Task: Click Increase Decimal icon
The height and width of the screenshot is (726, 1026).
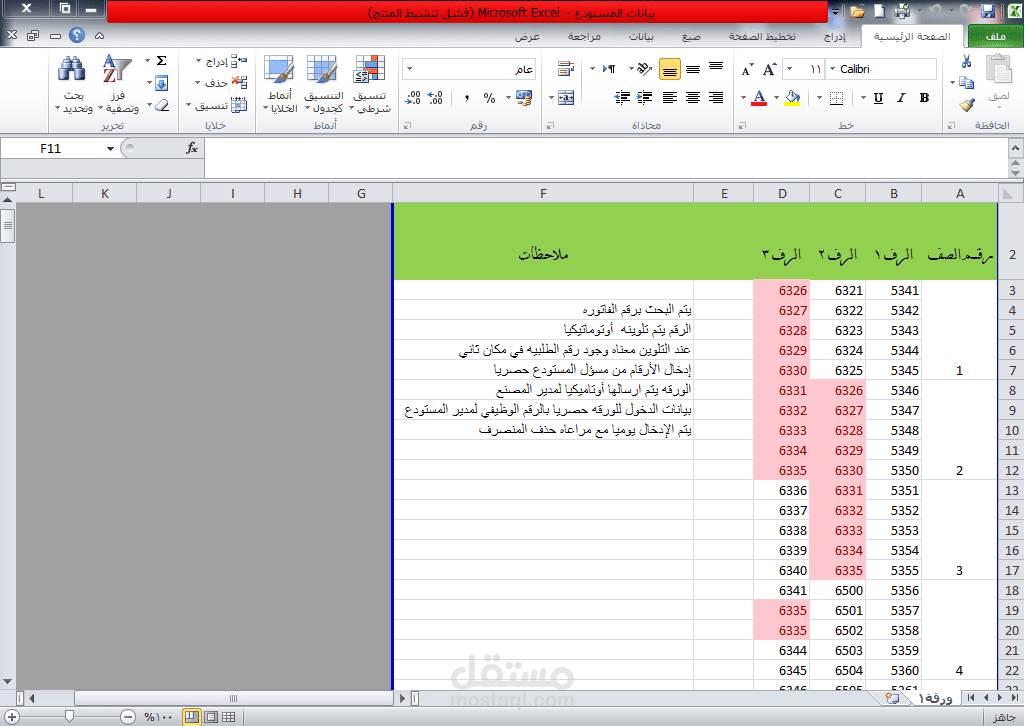Action: coord(435,98)
